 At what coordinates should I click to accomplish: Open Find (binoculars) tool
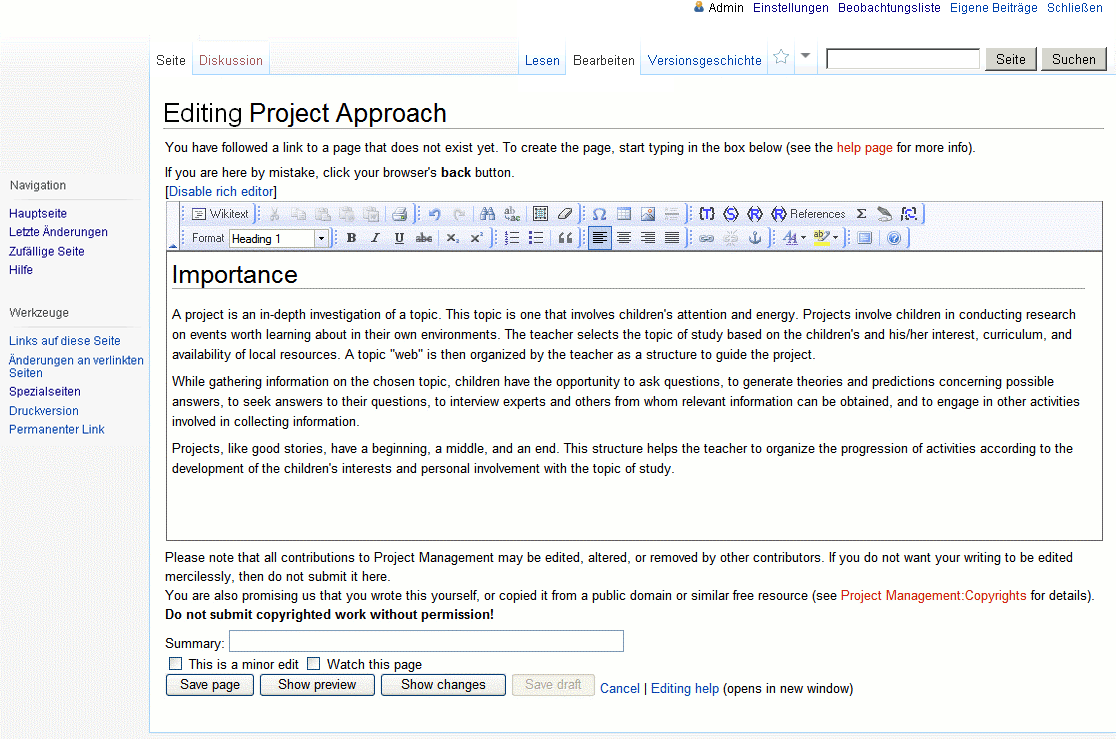click(x=487, y=214)
